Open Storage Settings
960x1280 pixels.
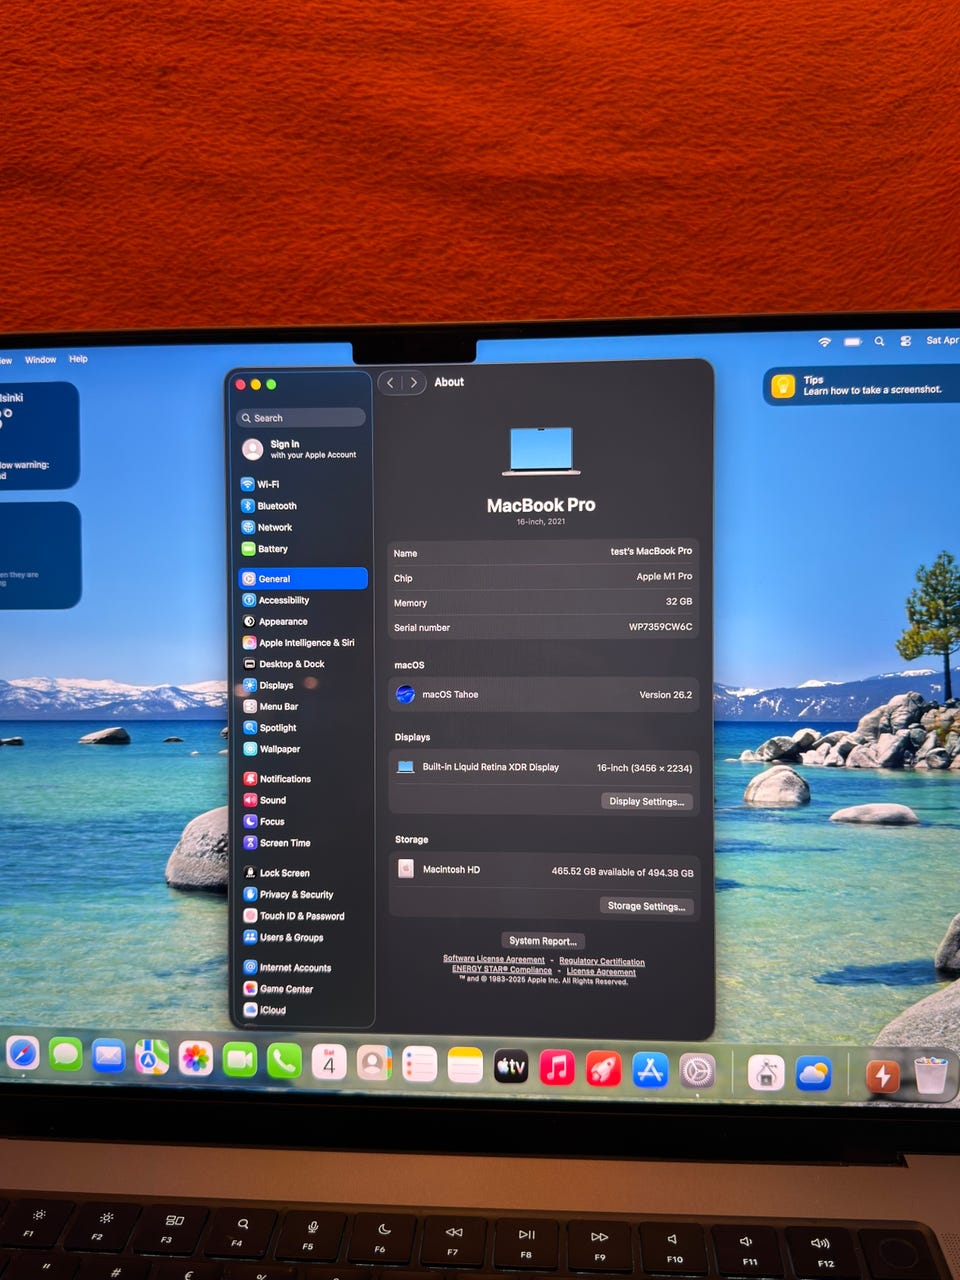pyautogui.click(x=646, y=906)
